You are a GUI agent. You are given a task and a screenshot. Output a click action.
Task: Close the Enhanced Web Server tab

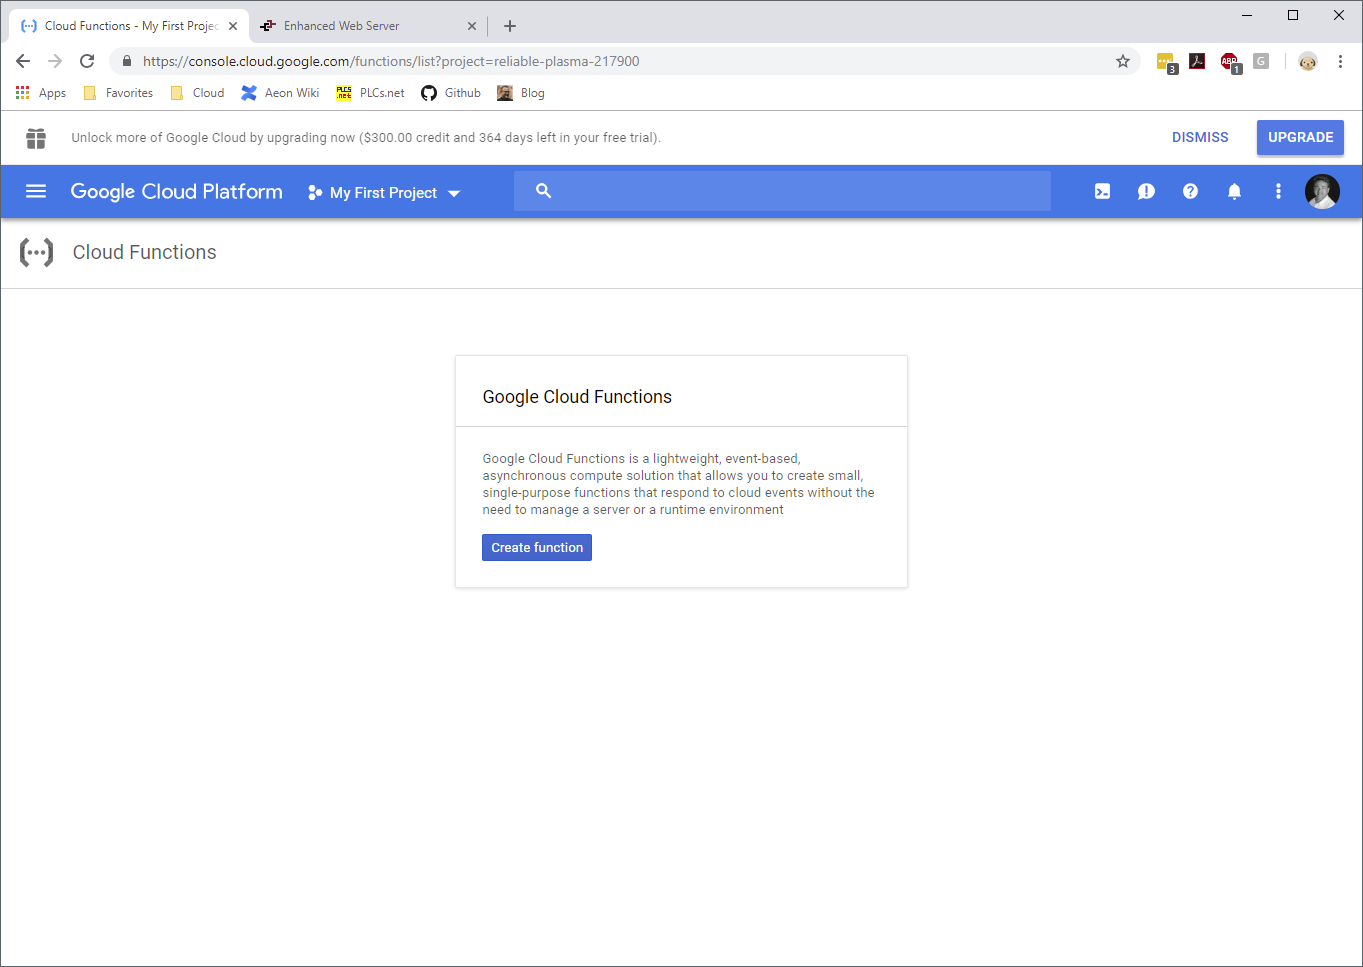click(472, 26)
